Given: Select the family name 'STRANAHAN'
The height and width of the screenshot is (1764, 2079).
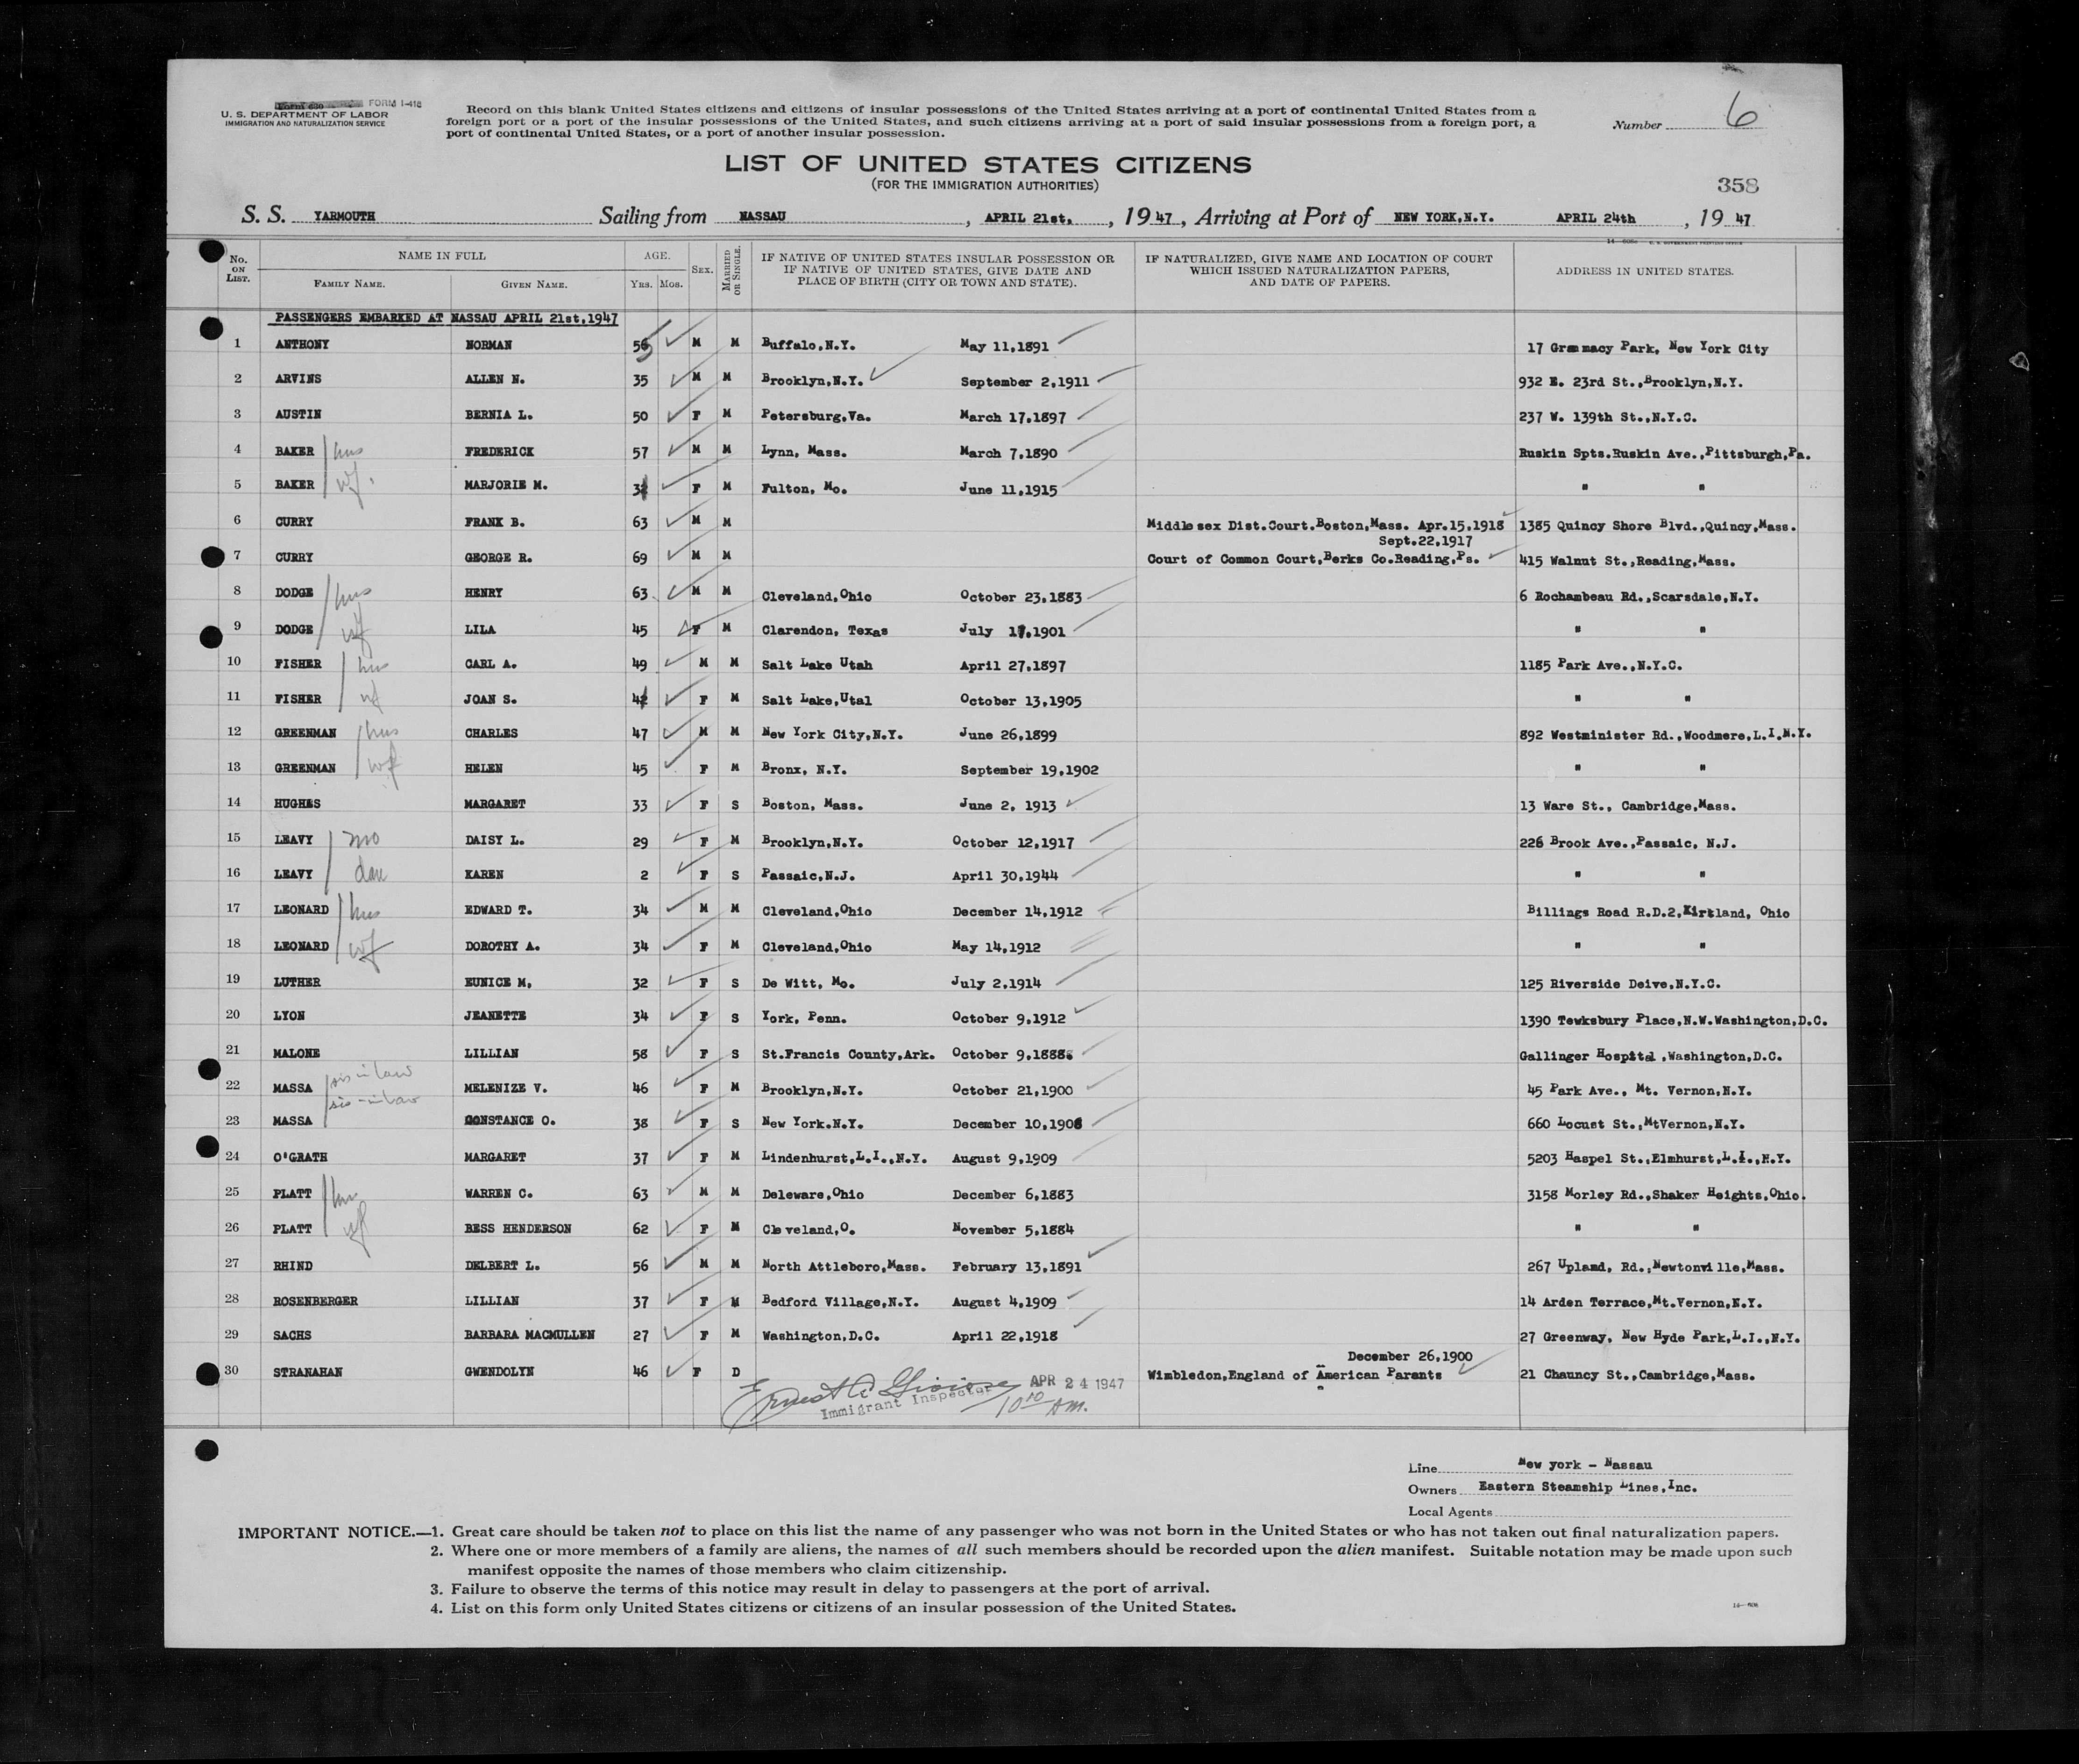Looking at the screenshot, I should [x=308, y=1372].
